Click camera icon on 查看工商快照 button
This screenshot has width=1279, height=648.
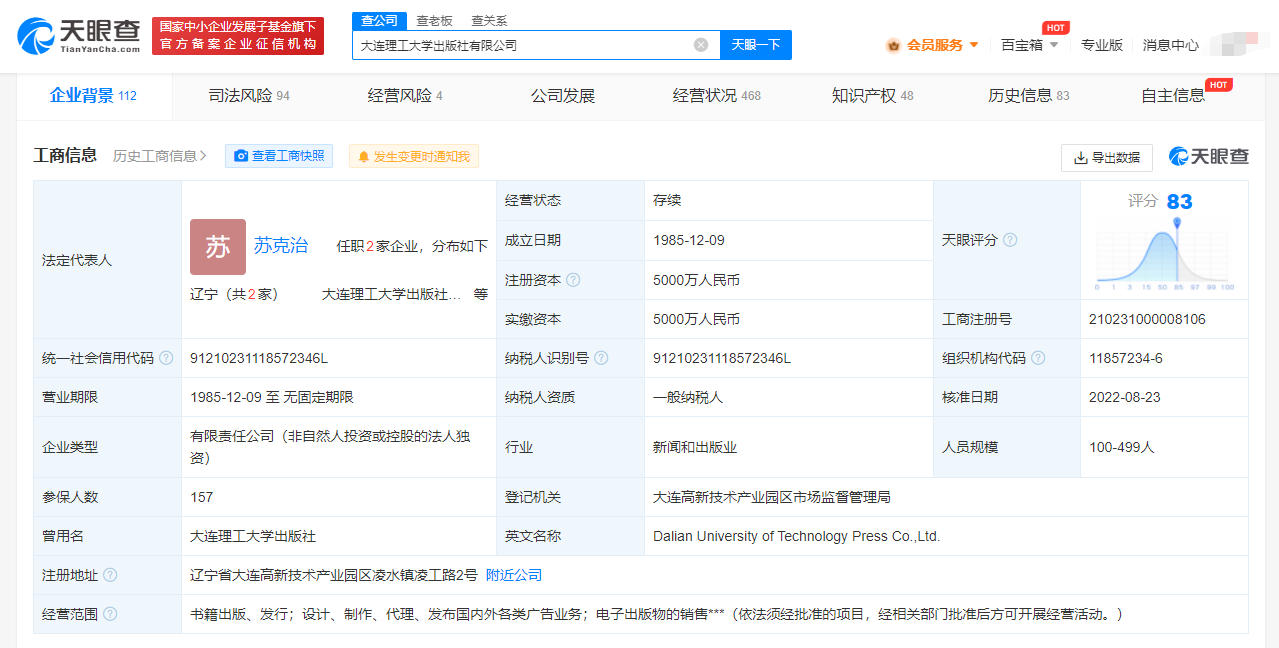point(241,156)
